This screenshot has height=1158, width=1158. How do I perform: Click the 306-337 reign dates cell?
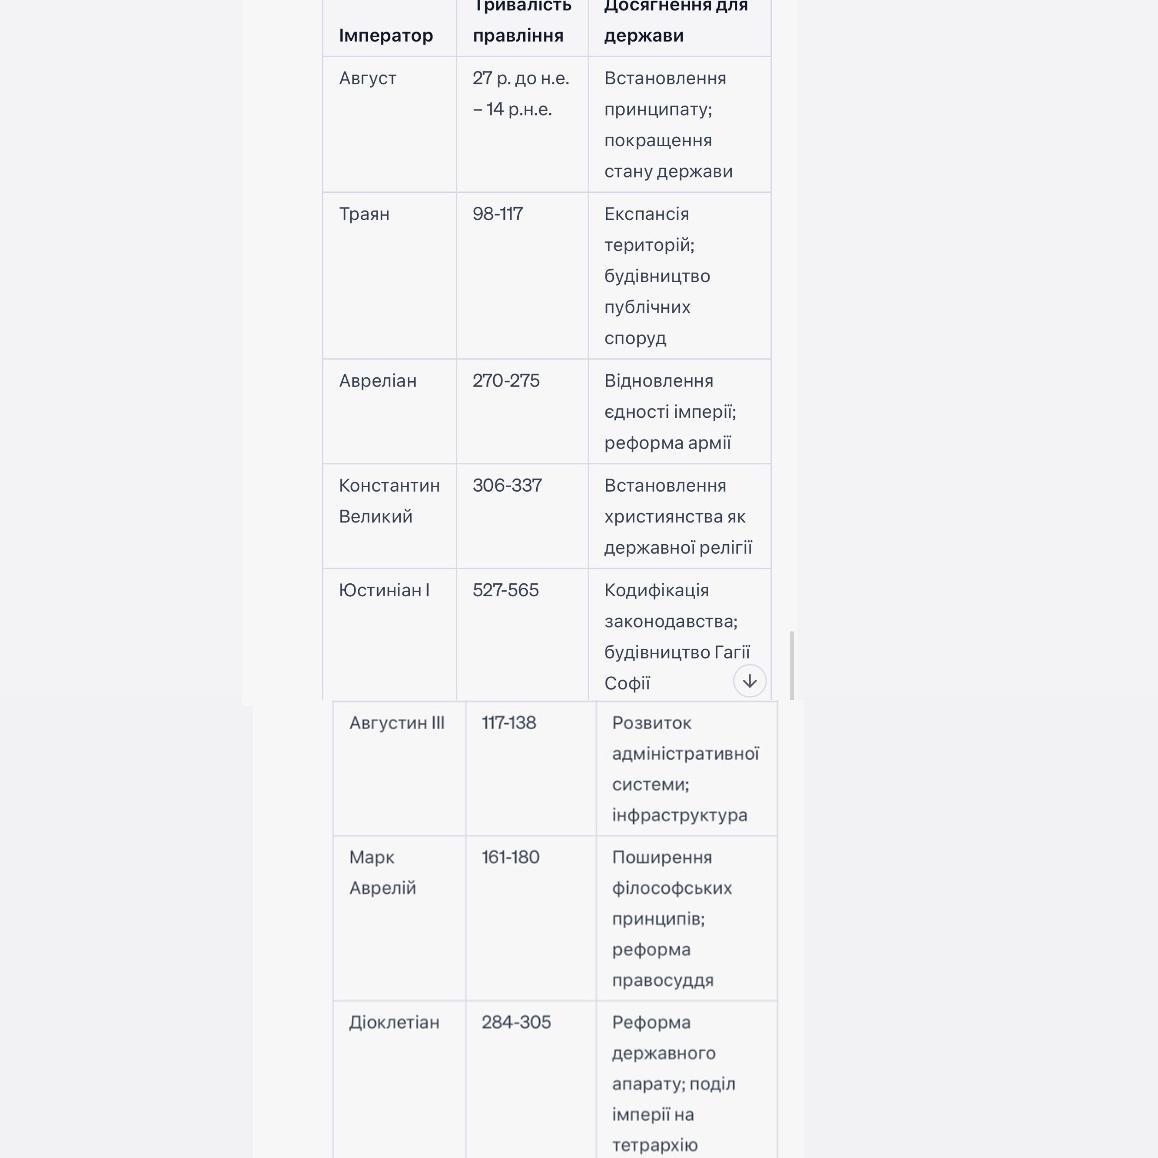tap(507, 486)
